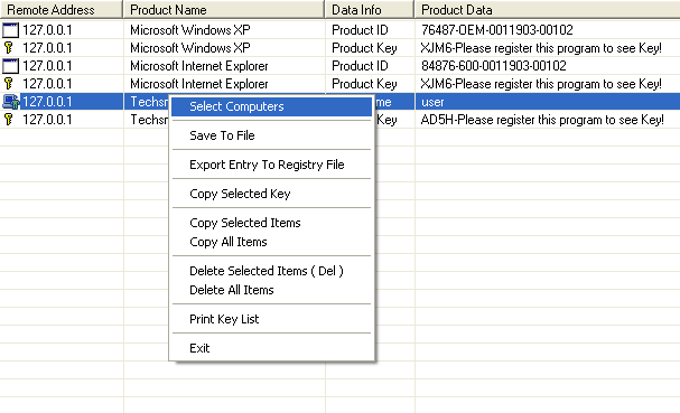Click Microsoft Windows XP in the Product Key row
The height and width of the screenshot is (413, 680).
(190, 48)
